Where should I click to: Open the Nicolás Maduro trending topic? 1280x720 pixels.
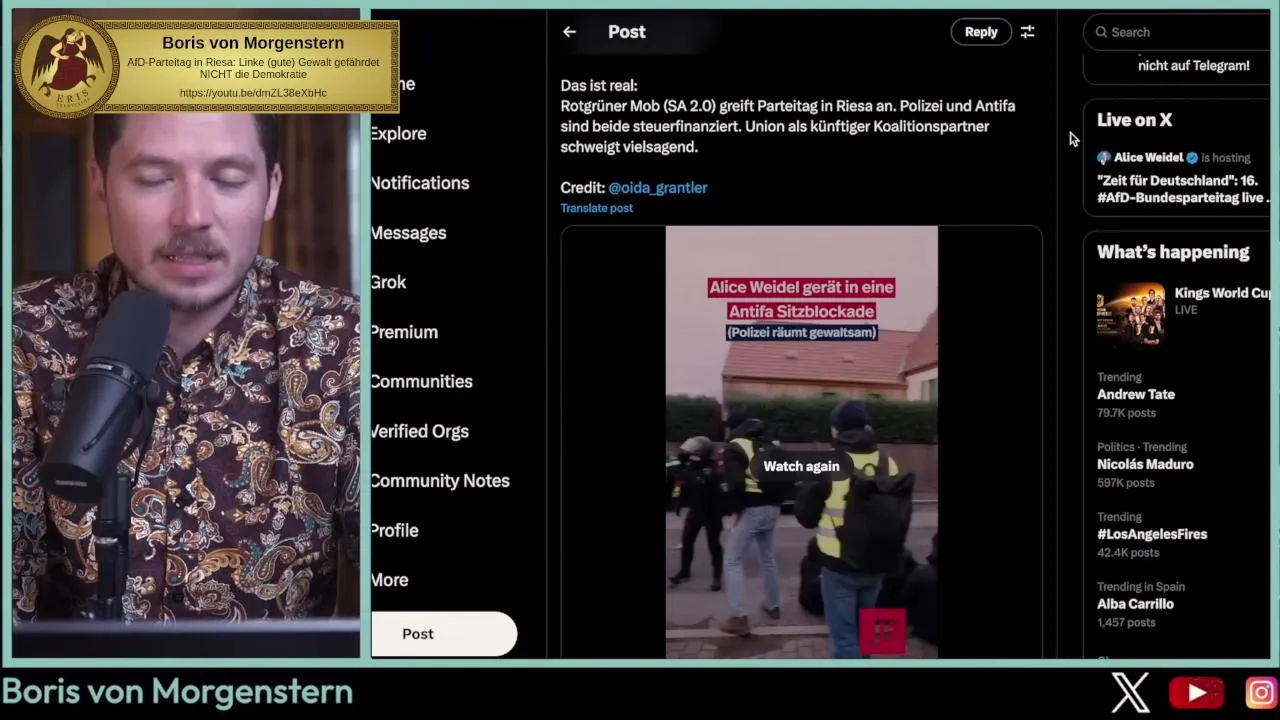pyautogui.click(x=1145, y=464)
